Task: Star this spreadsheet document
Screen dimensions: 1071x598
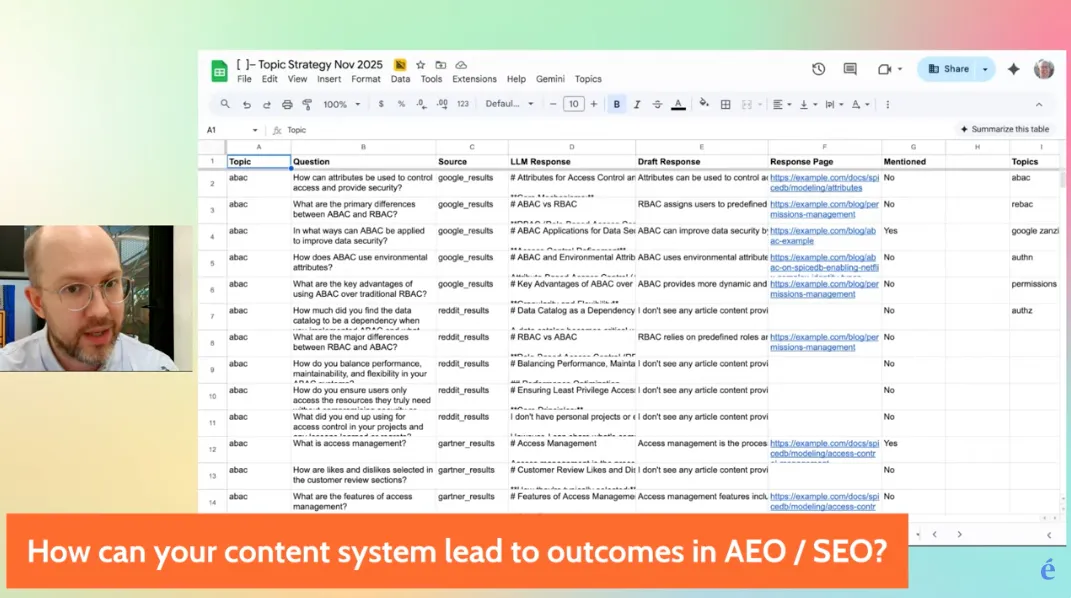Action: click(421, 65)
